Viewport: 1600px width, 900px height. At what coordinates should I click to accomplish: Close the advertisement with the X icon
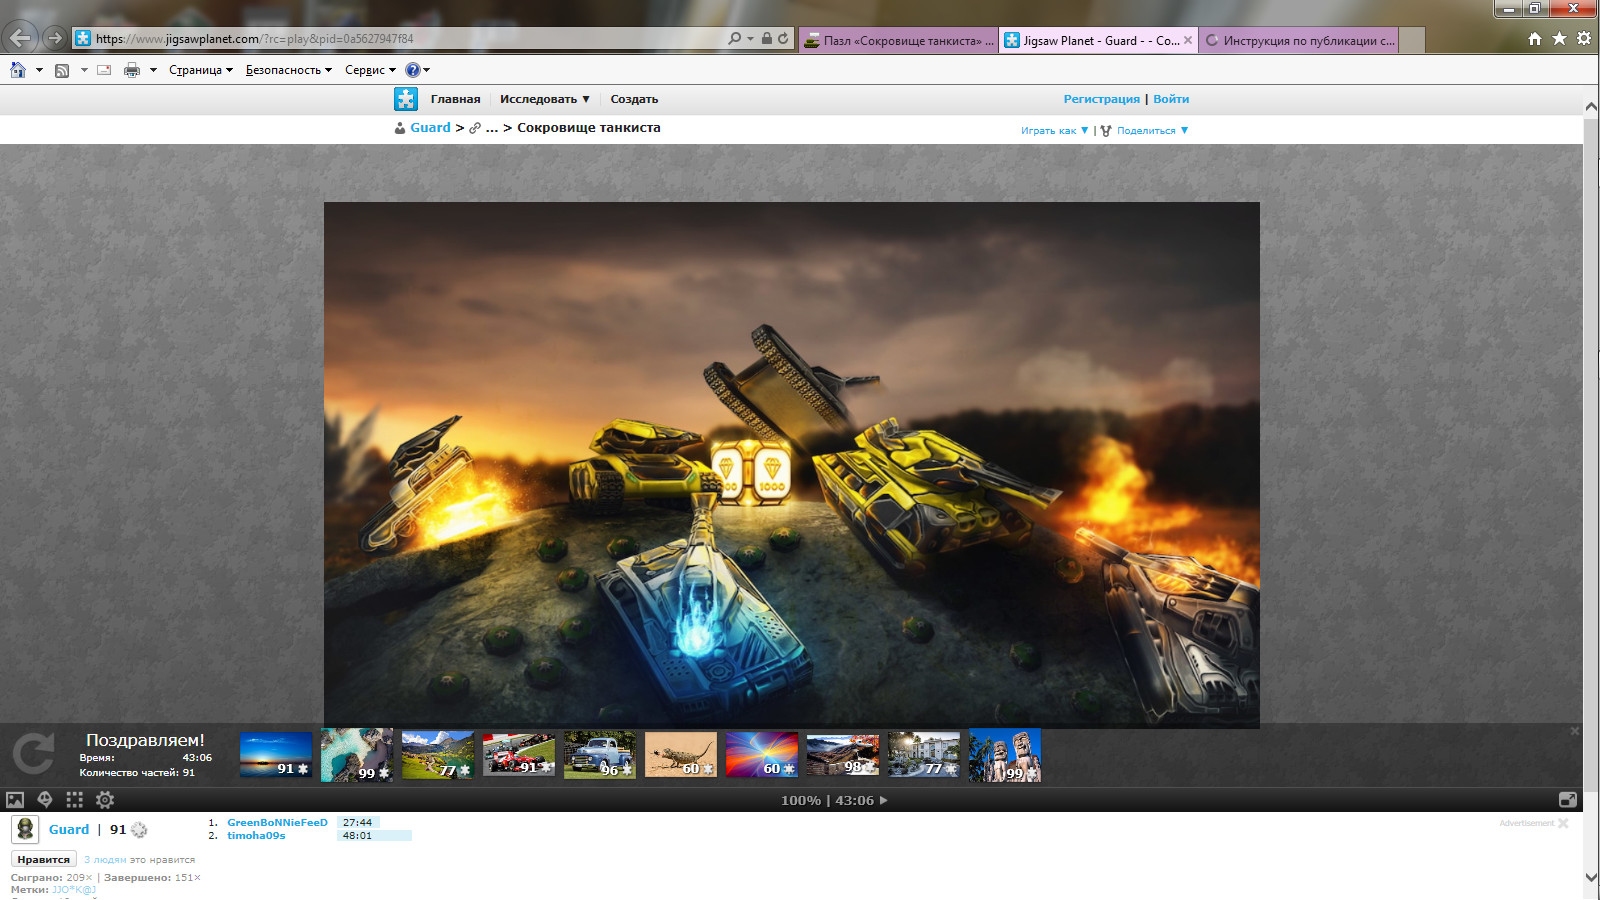1563,823
